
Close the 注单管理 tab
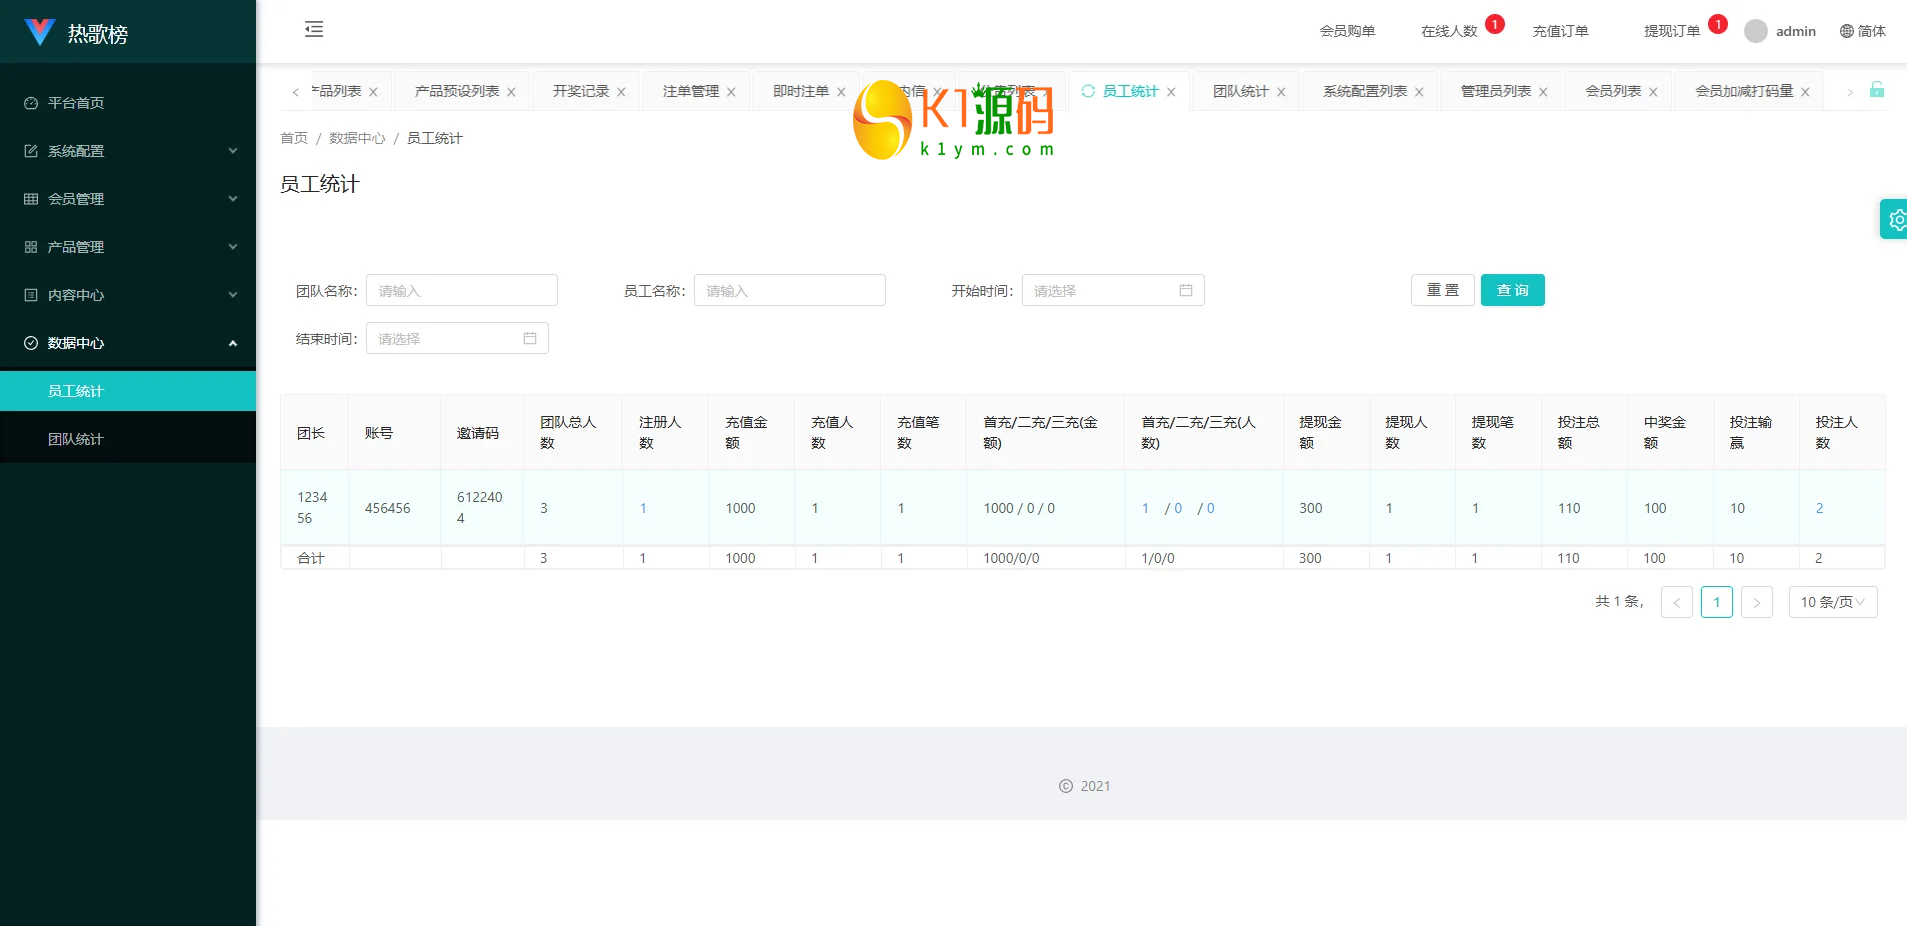(x=731, y=92)
